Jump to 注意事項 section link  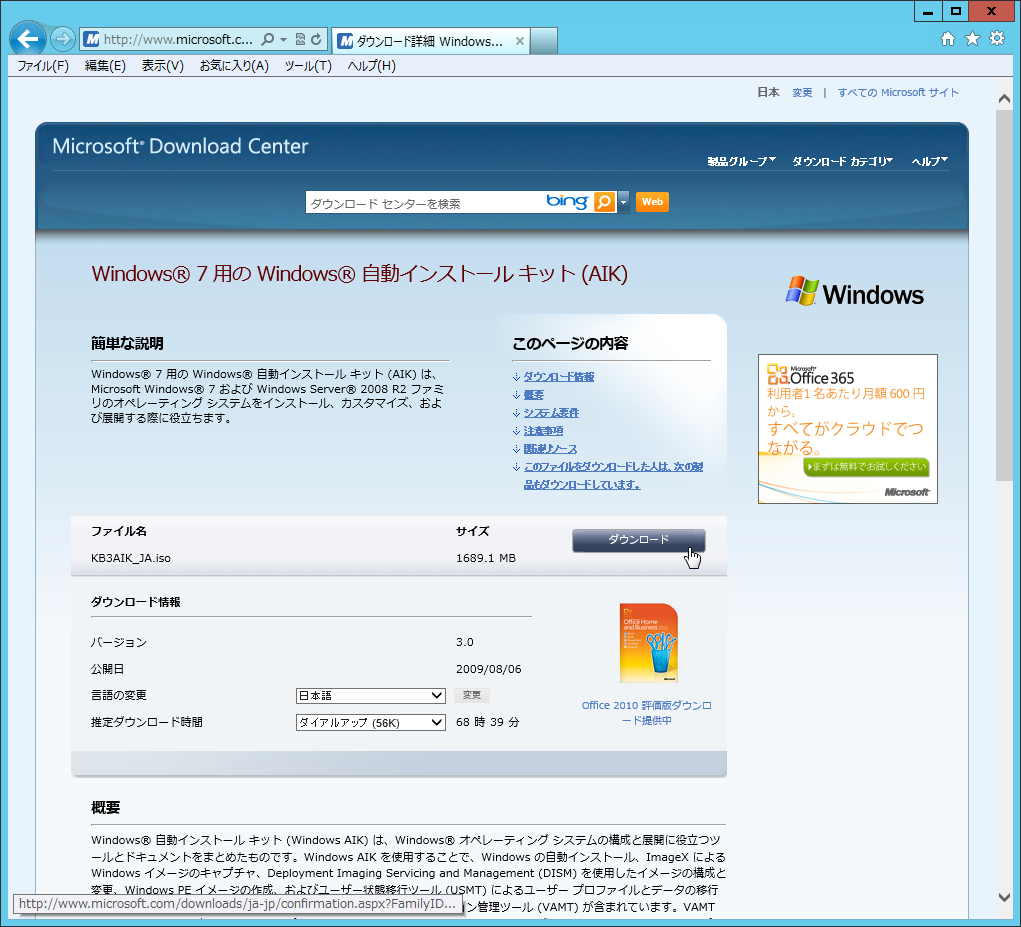(543, 431)
